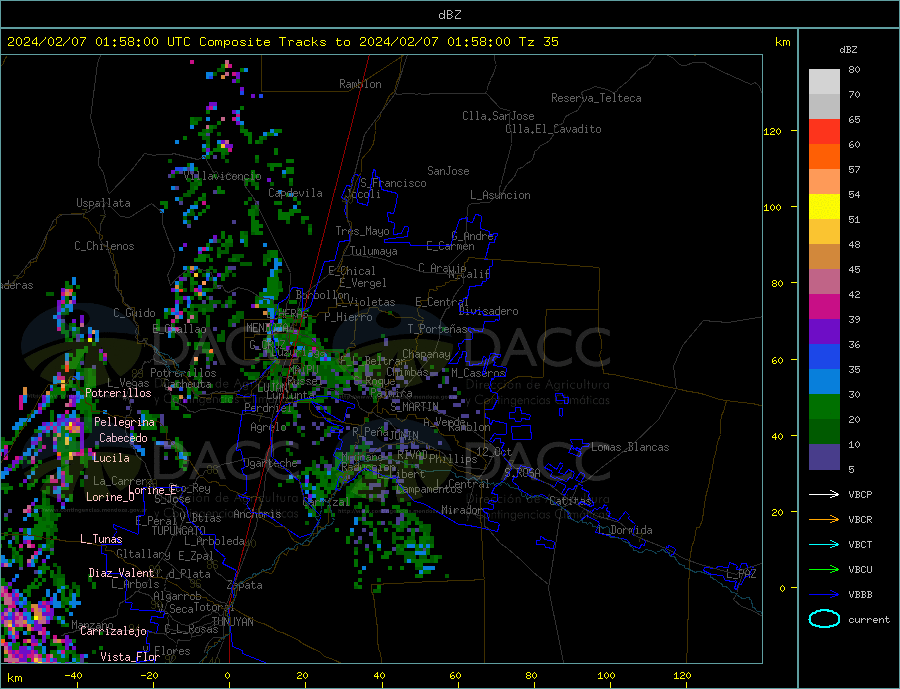
Task: Click the Reserva_Telteca place label
Action: point(596,98)
